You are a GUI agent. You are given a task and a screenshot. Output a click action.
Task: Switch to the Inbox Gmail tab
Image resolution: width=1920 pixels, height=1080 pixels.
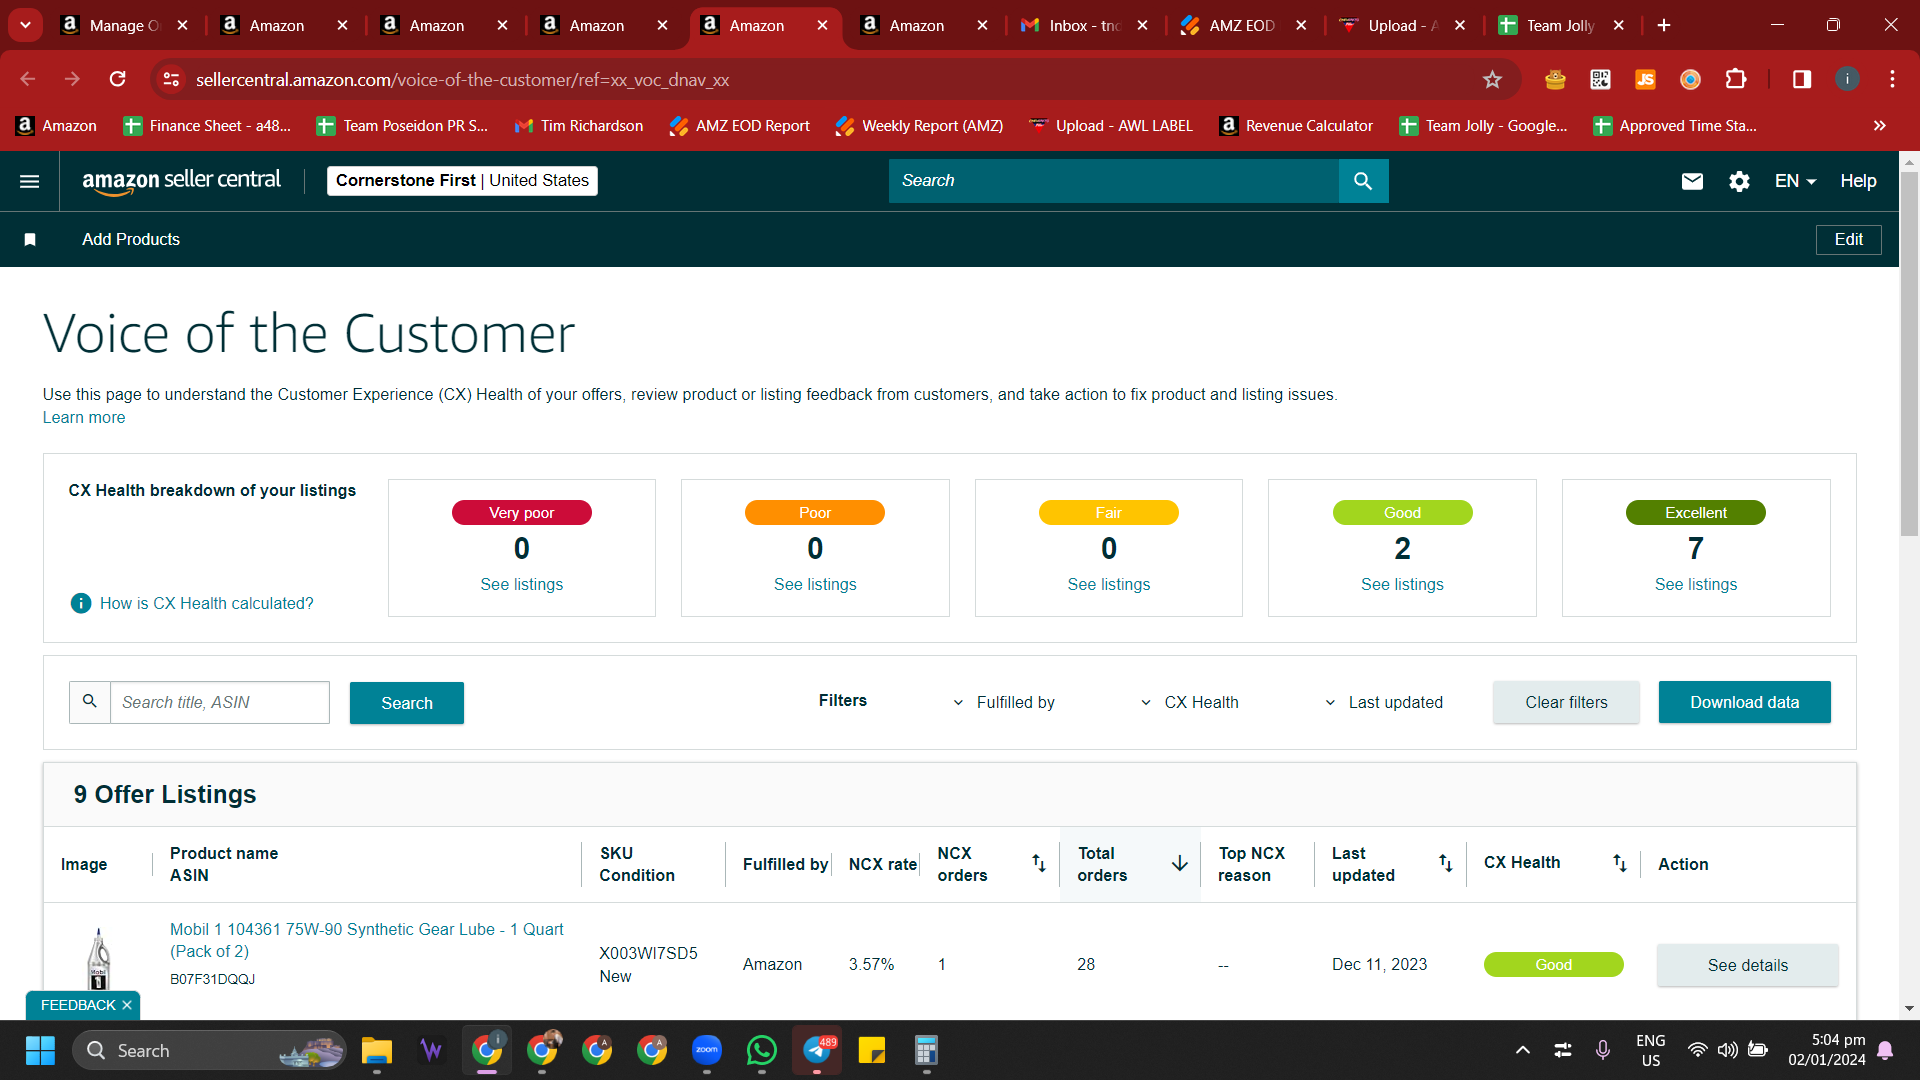[1084, 25]
